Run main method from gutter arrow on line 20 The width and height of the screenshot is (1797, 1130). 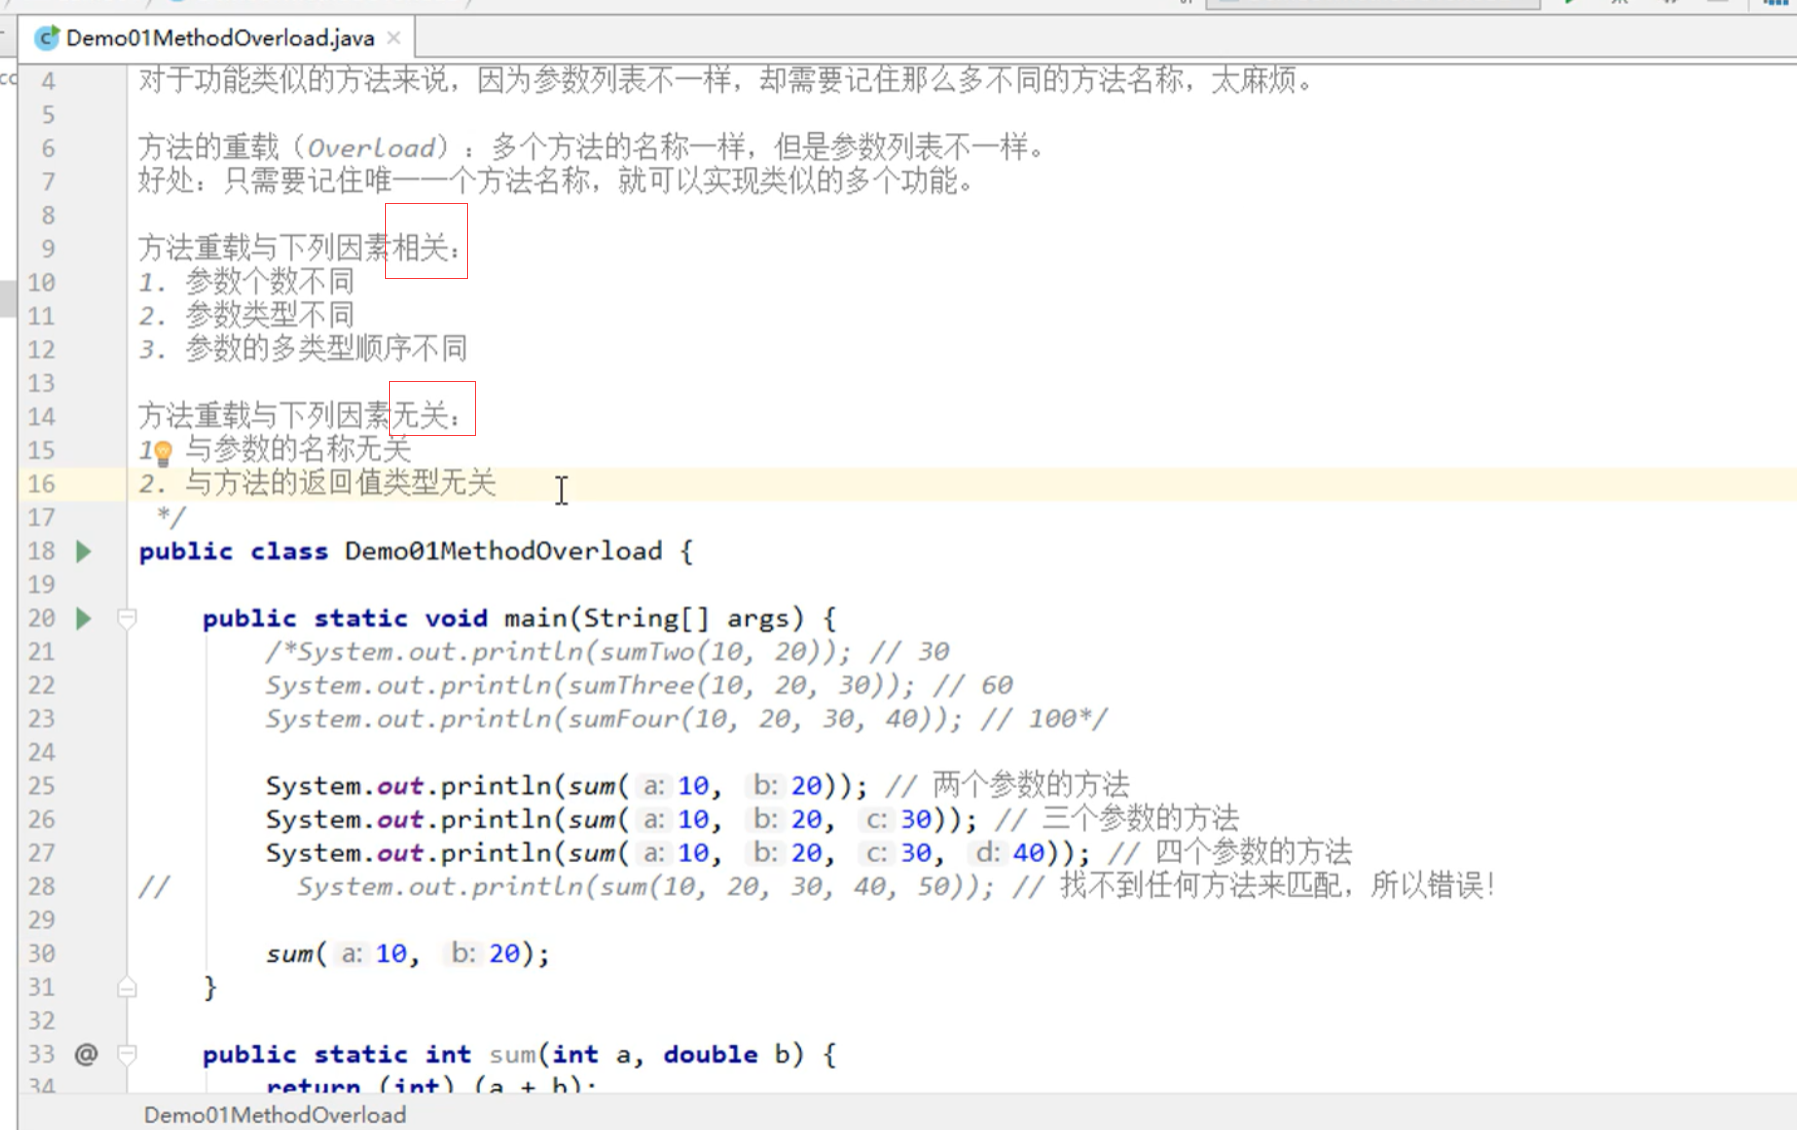click(x=84, y=618)
